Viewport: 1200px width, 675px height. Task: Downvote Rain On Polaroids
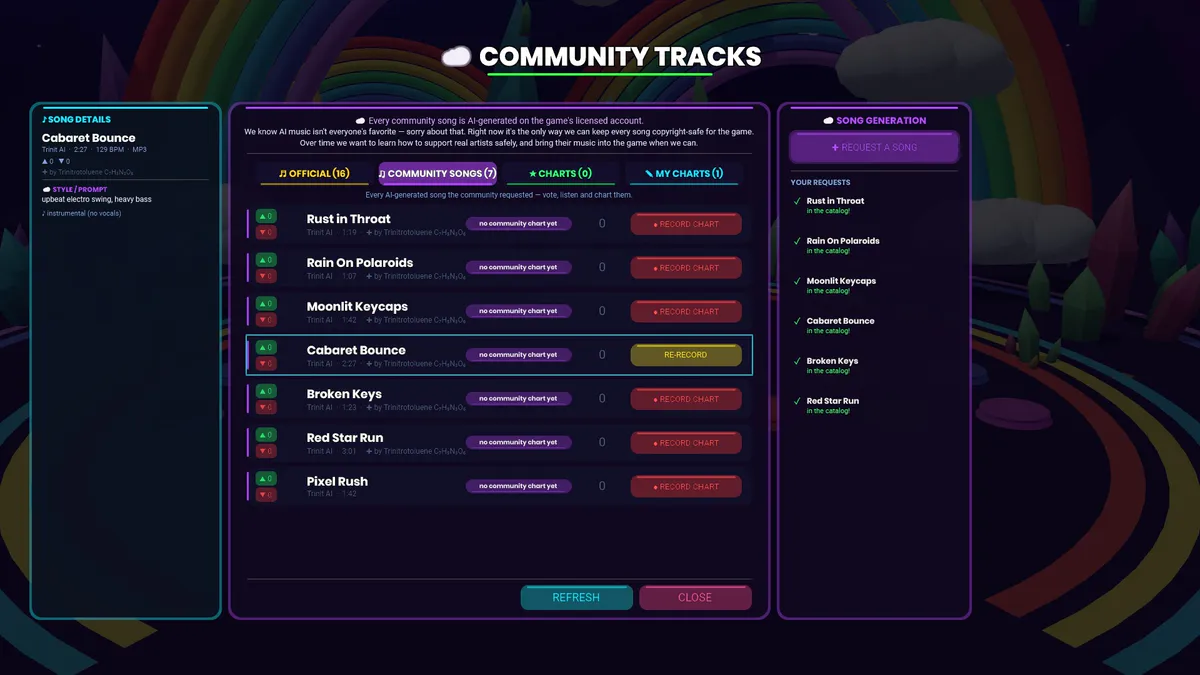[266, 276]
